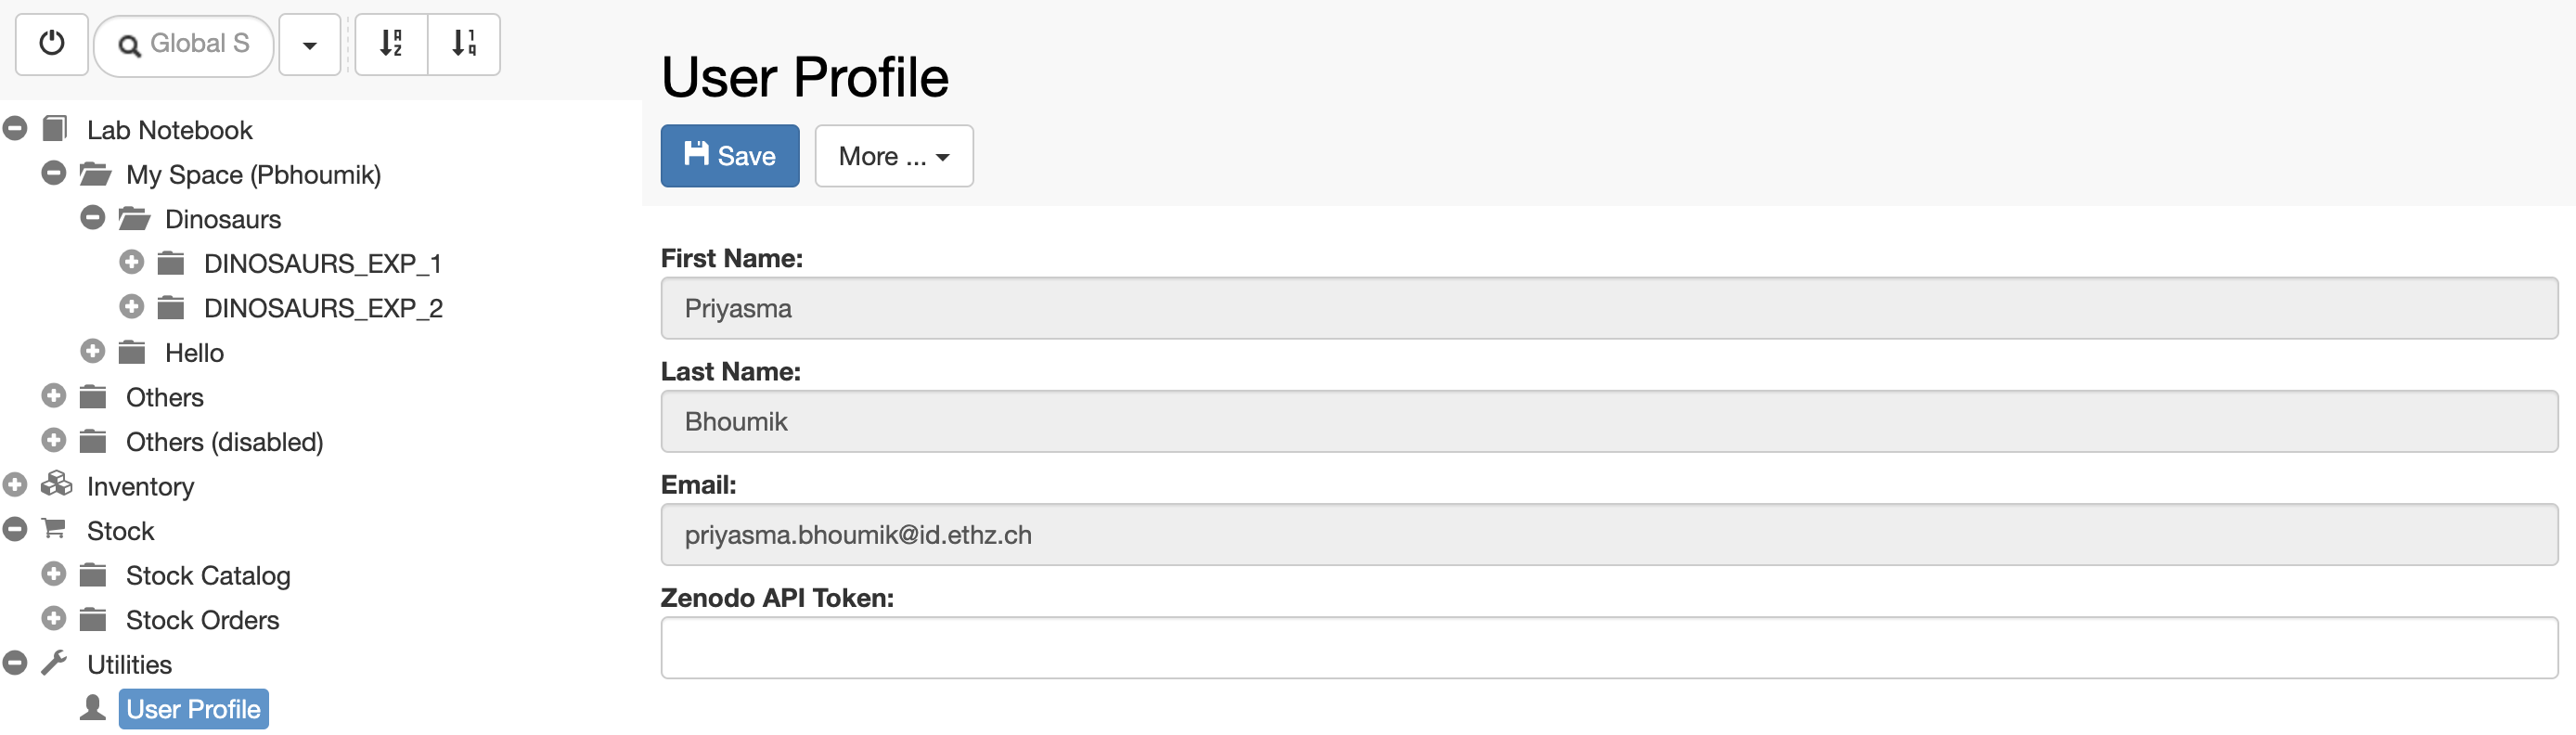Click the Stock shopping cart icon
2576x735 pixels.
[54, 529]
